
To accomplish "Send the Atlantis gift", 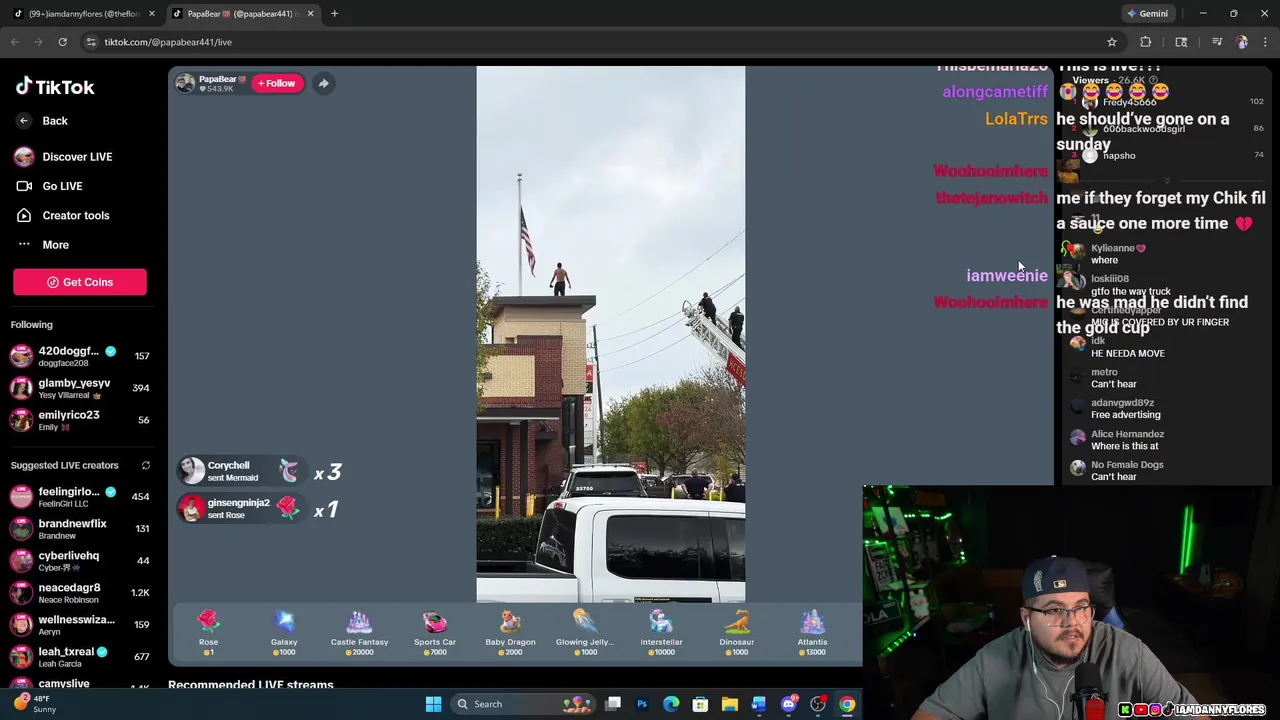I will tap(812, 632).
